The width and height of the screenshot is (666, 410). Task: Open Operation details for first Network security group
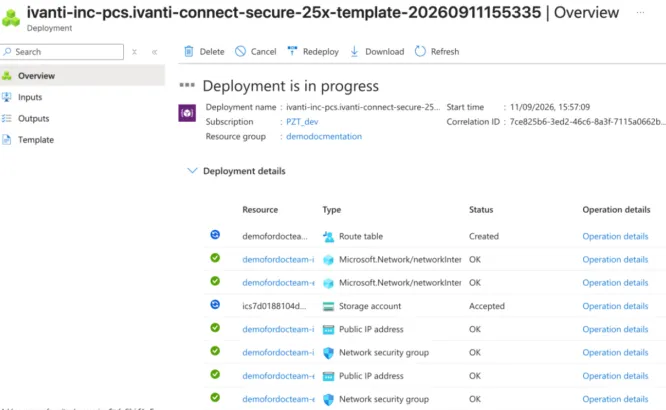pyautogui.click(x=615, y=353)
